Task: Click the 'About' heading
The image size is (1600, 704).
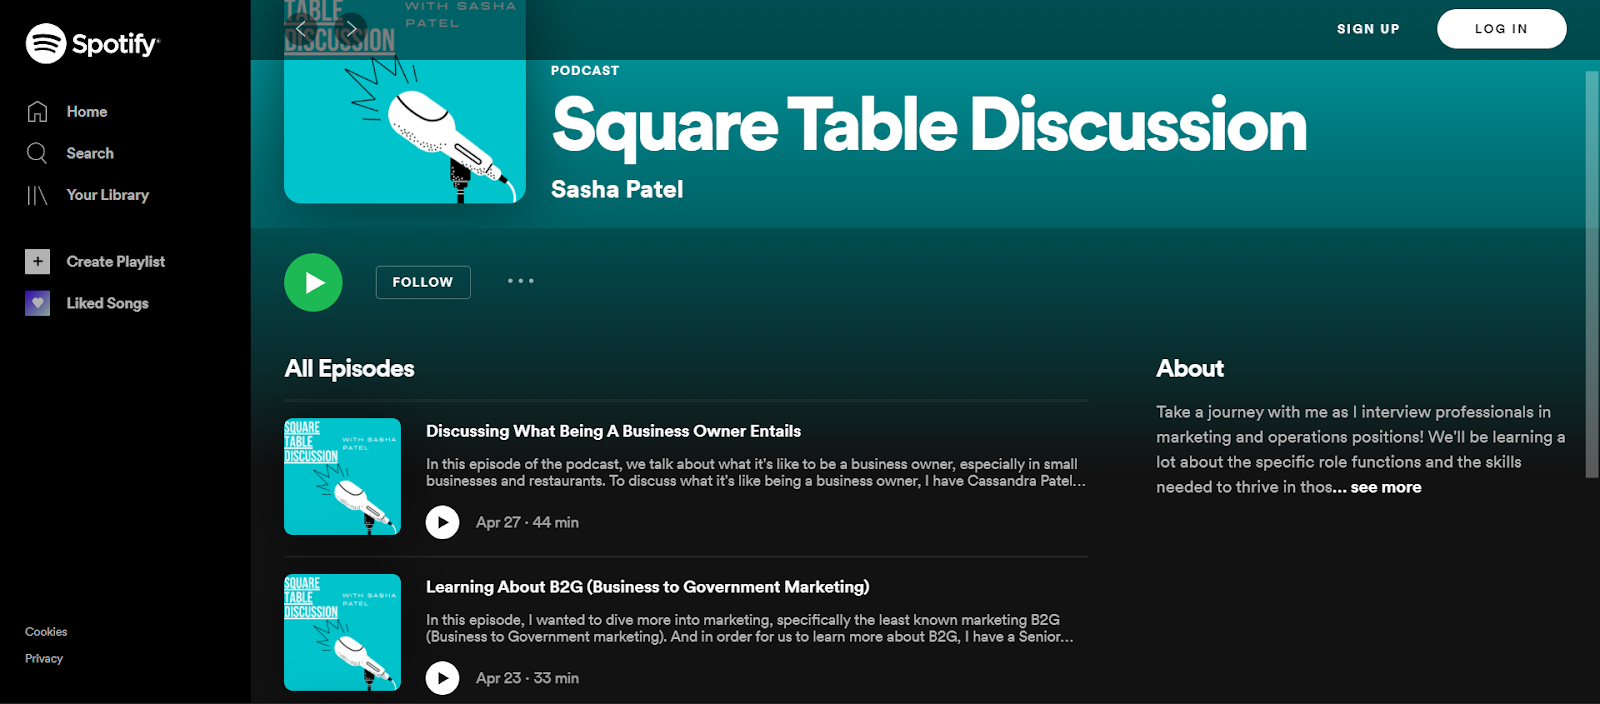Action: pos(1190,368)
